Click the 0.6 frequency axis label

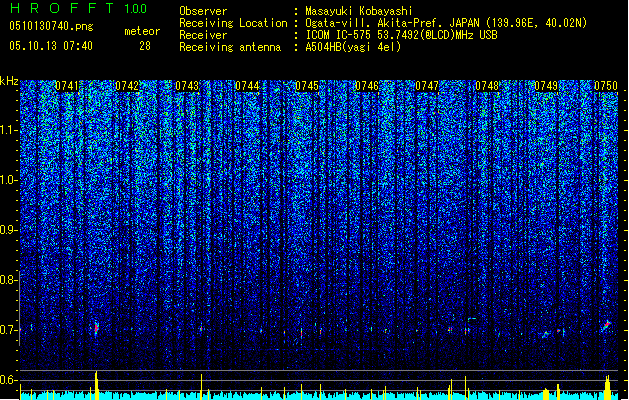(x=8, y=380)
